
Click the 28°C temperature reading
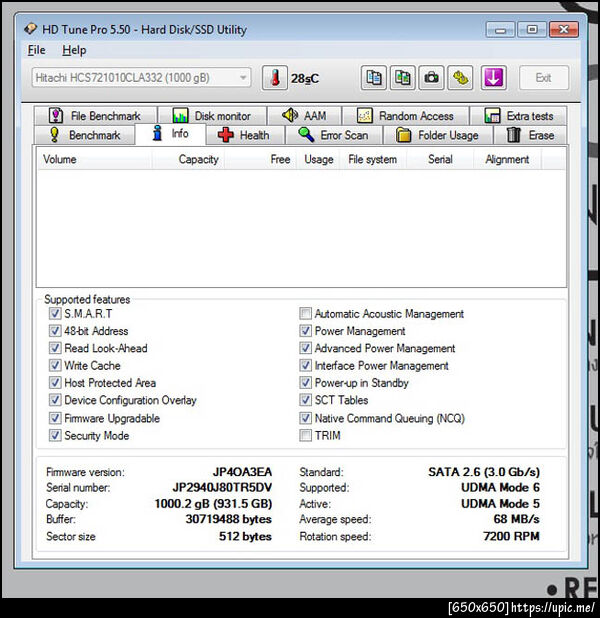(x=305, y=79)
